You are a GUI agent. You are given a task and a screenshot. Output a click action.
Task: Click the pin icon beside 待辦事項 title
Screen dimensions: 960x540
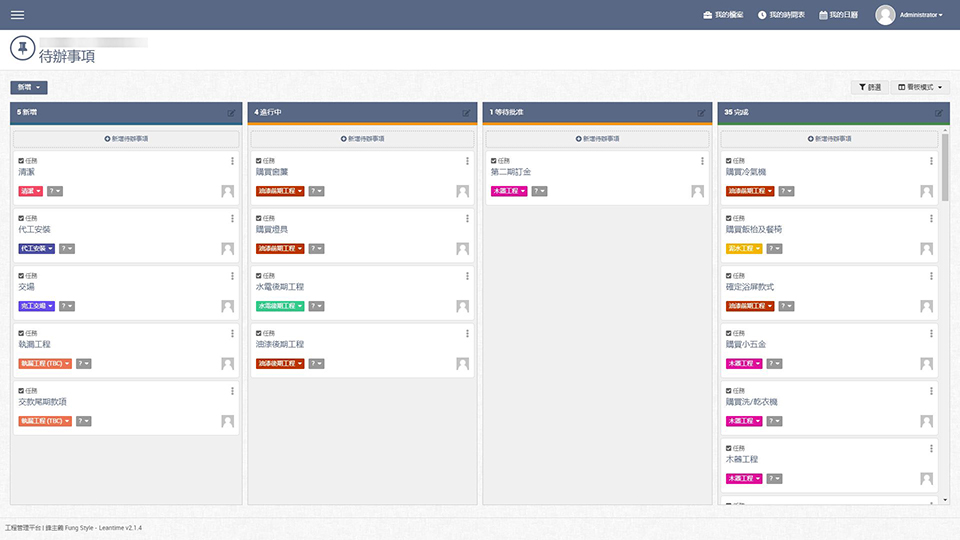coord(22,48)
